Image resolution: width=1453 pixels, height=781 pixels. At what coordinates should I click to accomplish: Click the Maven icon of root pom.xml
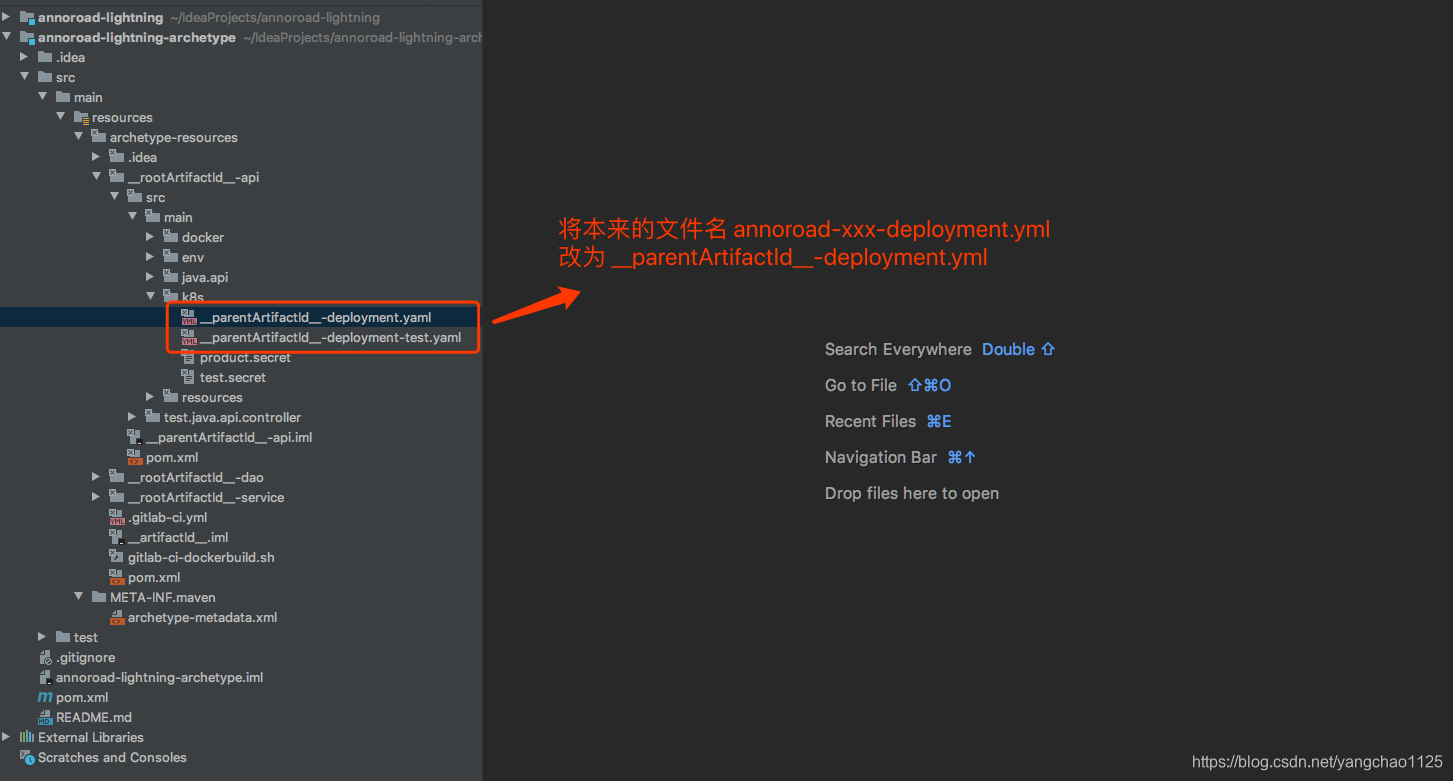pyautogui.click(x=45, y=697)
